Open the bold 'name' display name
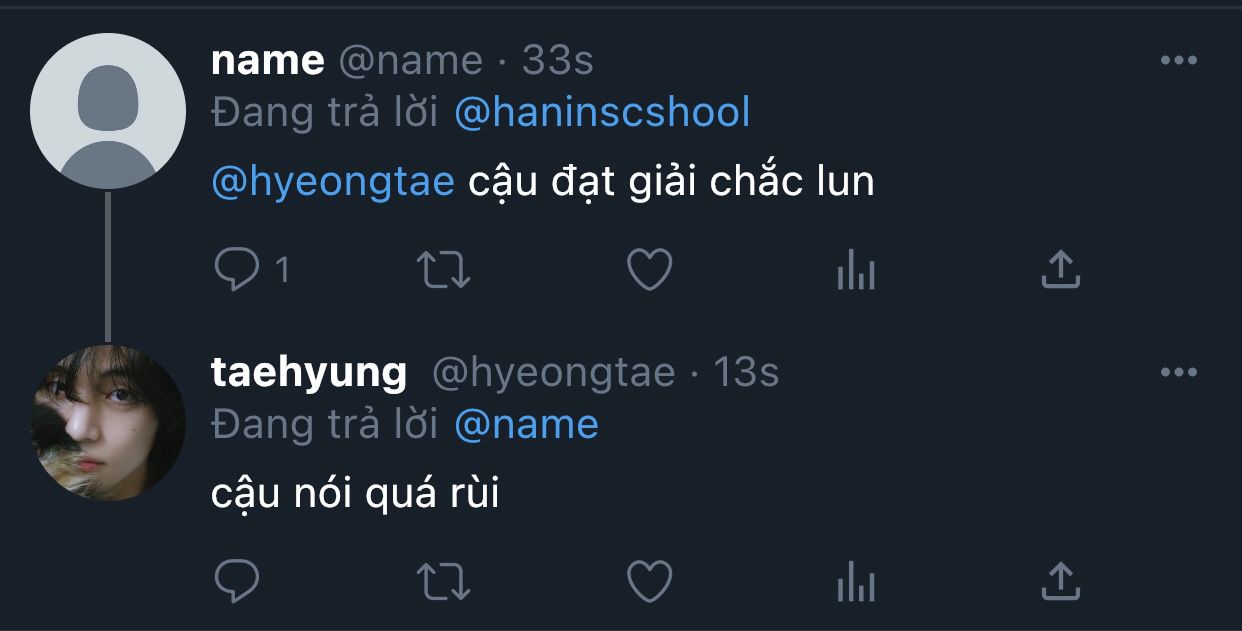 coord(268,62)
